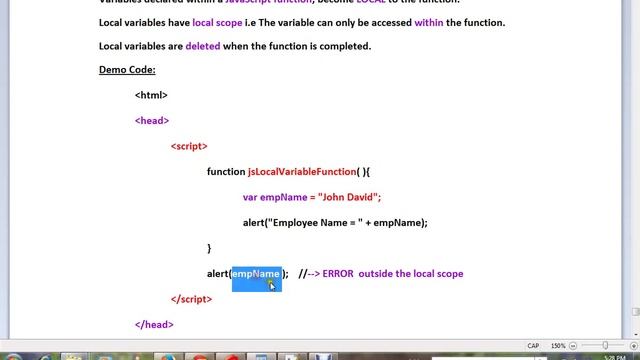Image resolution: width=640 pixels, height=360 pixels.
Task: Click the opening <html> tag line
Action: [151, 95]
